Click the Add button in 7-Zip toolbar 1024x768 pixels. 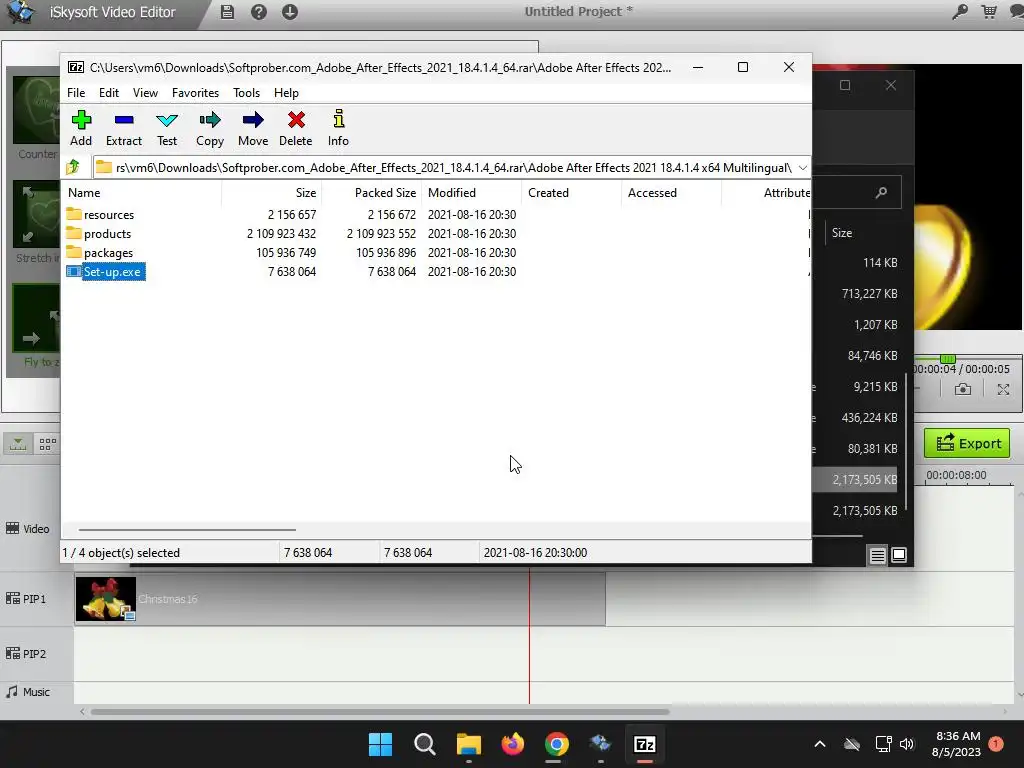click(81, 128)
